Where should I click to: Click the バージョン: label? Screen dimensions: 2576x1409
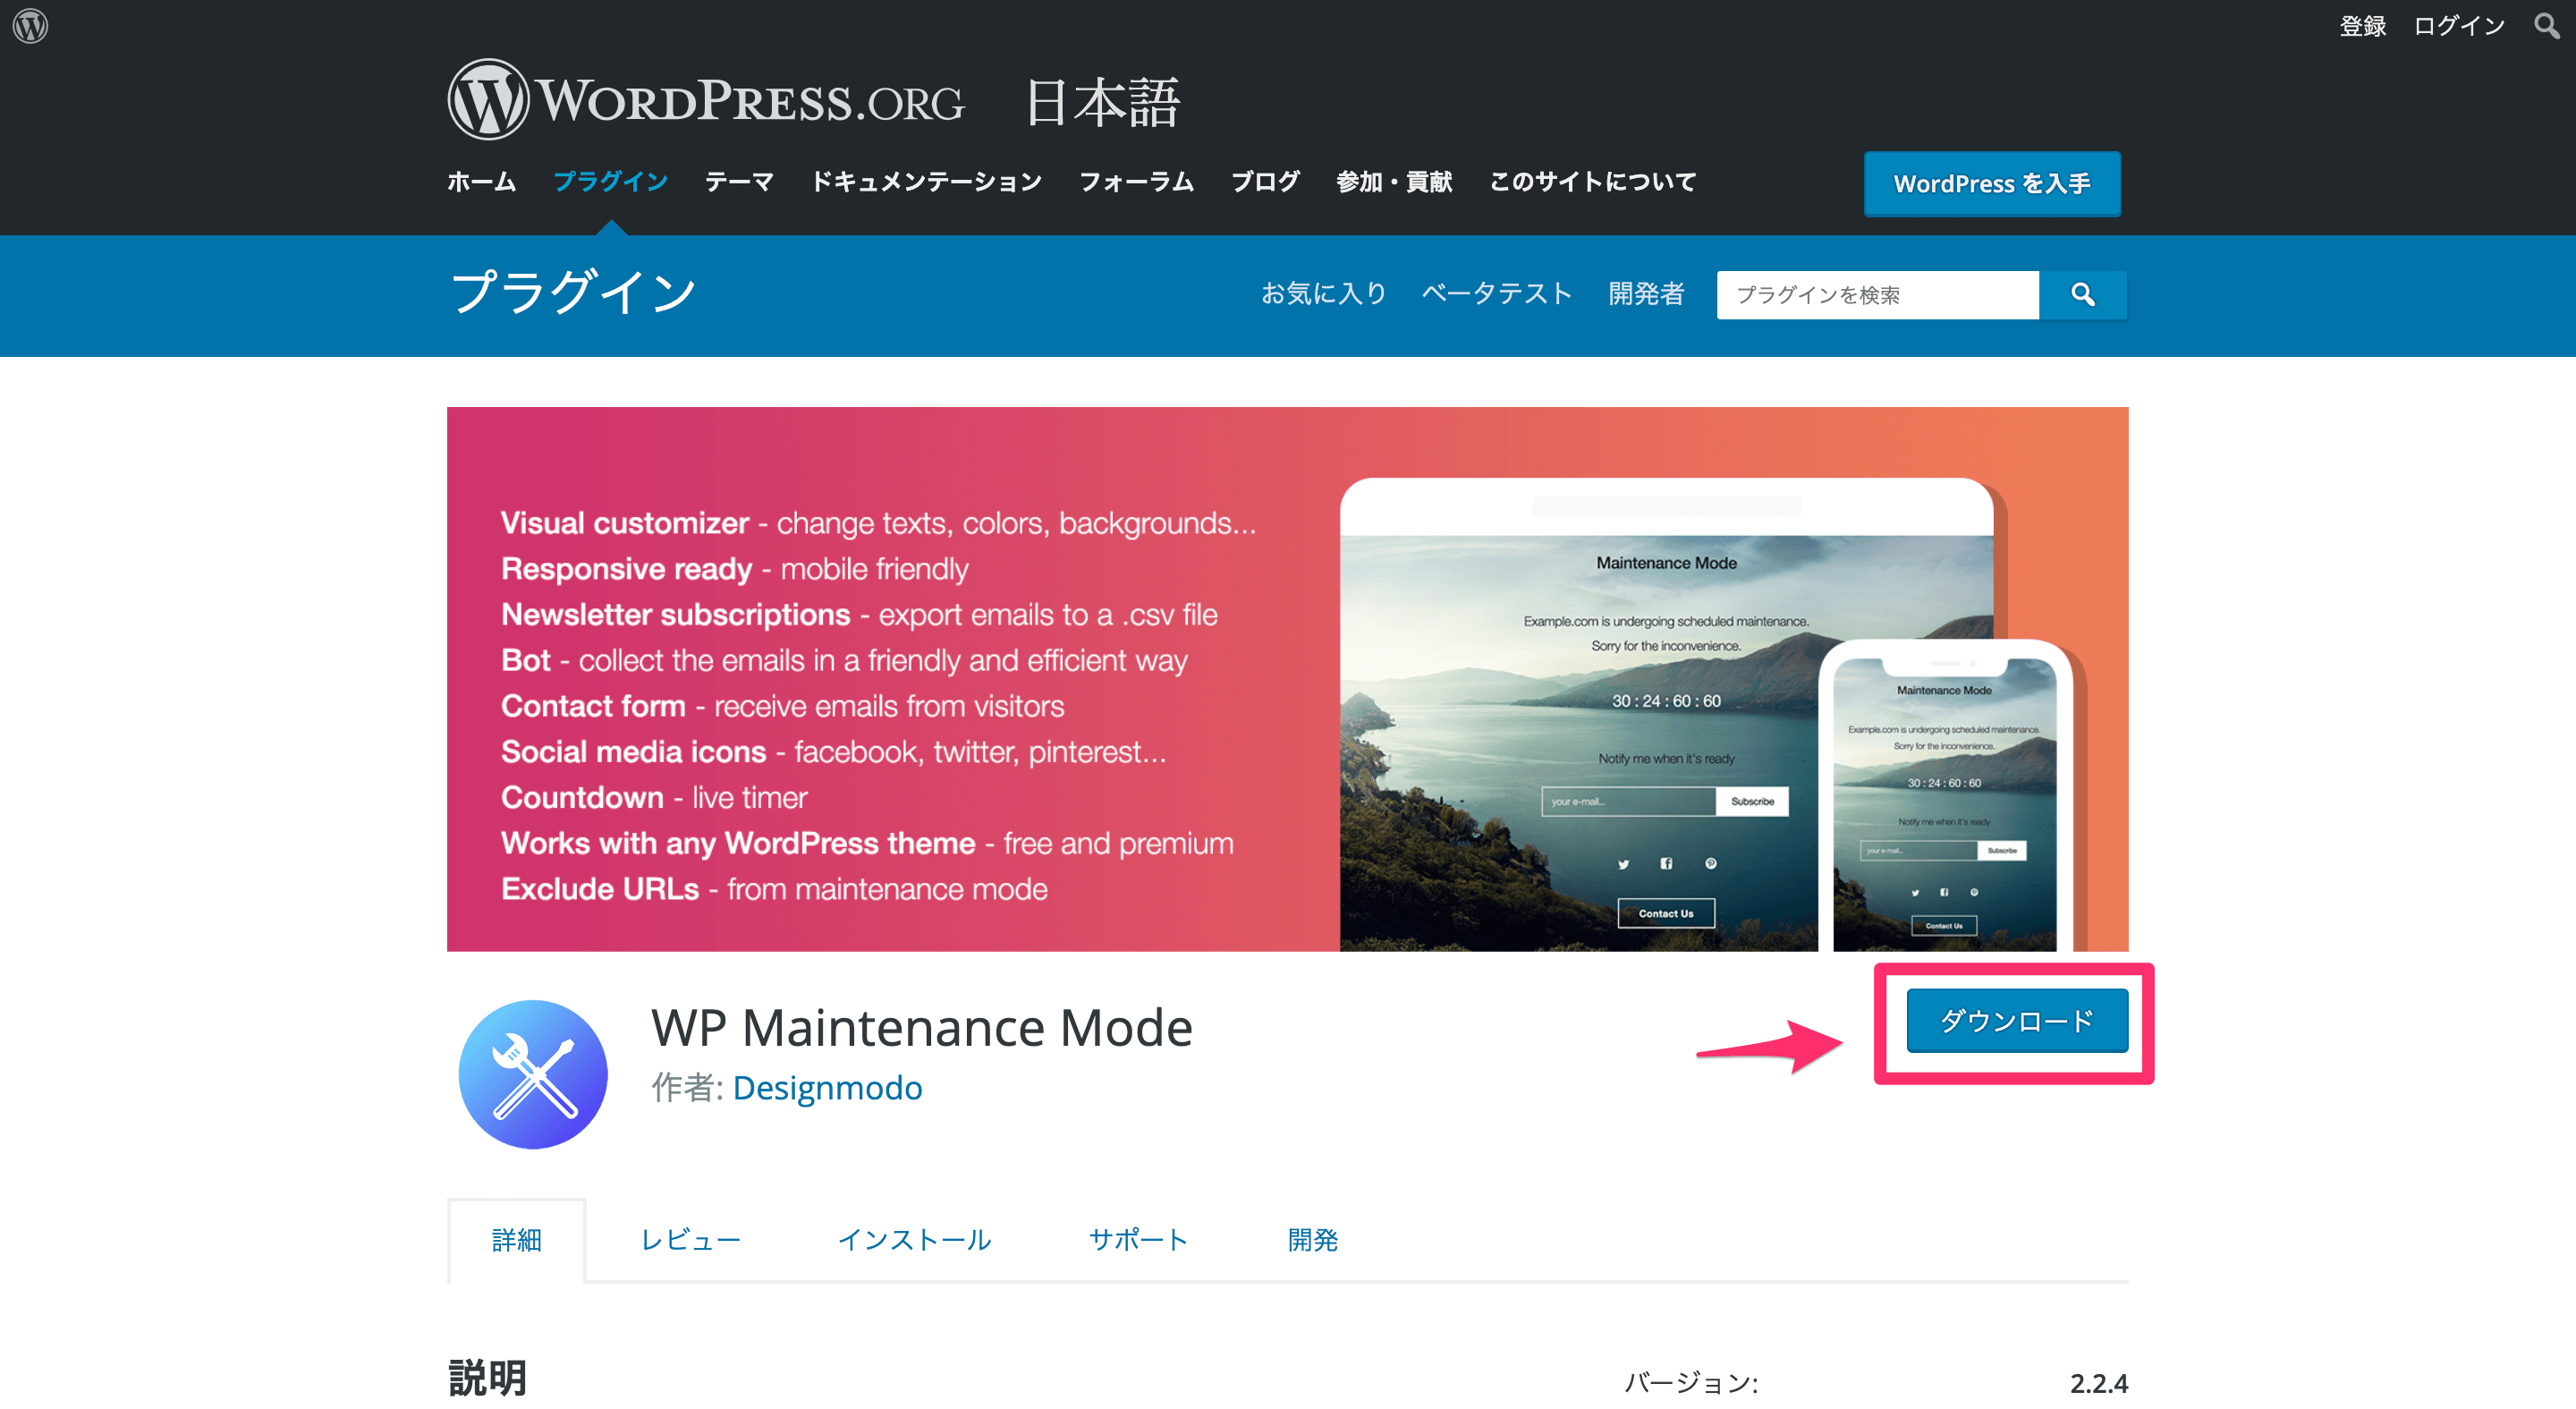[1691, 1383]
